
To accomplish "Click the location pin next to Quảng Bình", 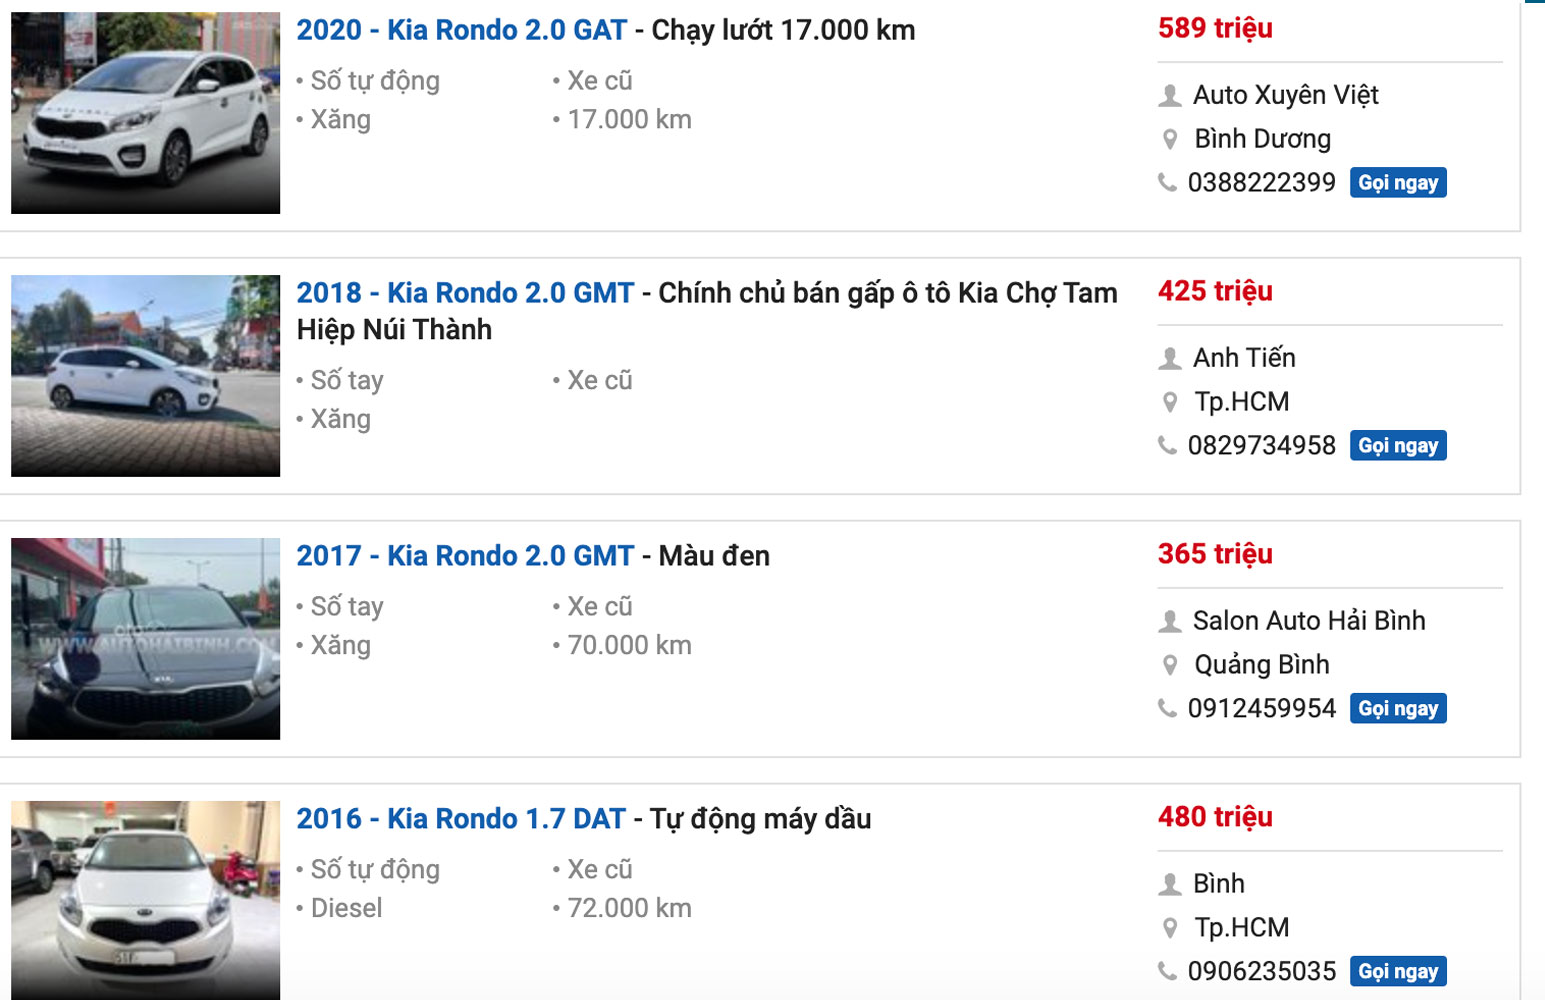I will pos(1169,665).
